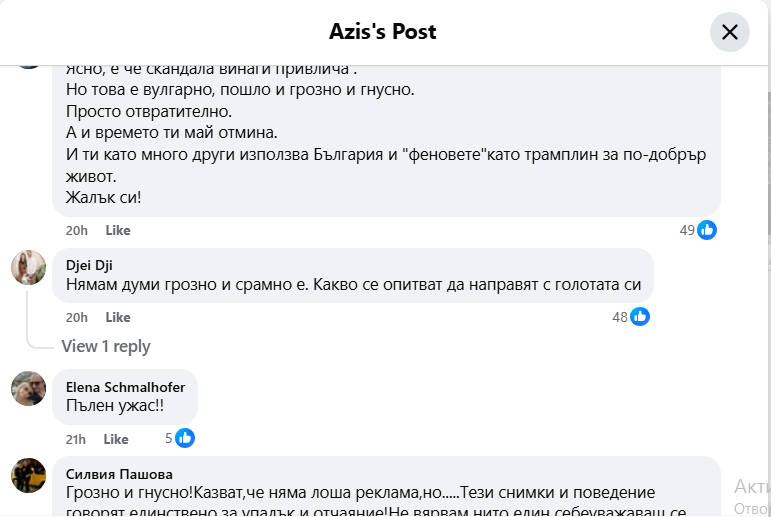Open Elena Schmalhofer's profile picture
The width and height of the screenshot is (771, 517).
[28, 388]
